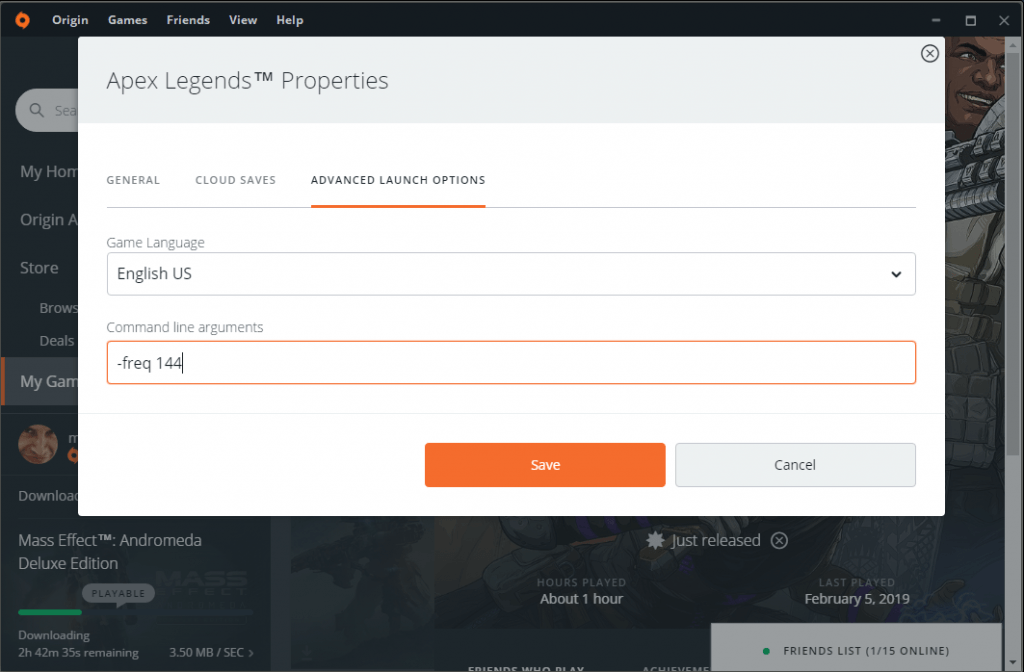Click the Origin logo icon in the top-left corner

[21, 19]
